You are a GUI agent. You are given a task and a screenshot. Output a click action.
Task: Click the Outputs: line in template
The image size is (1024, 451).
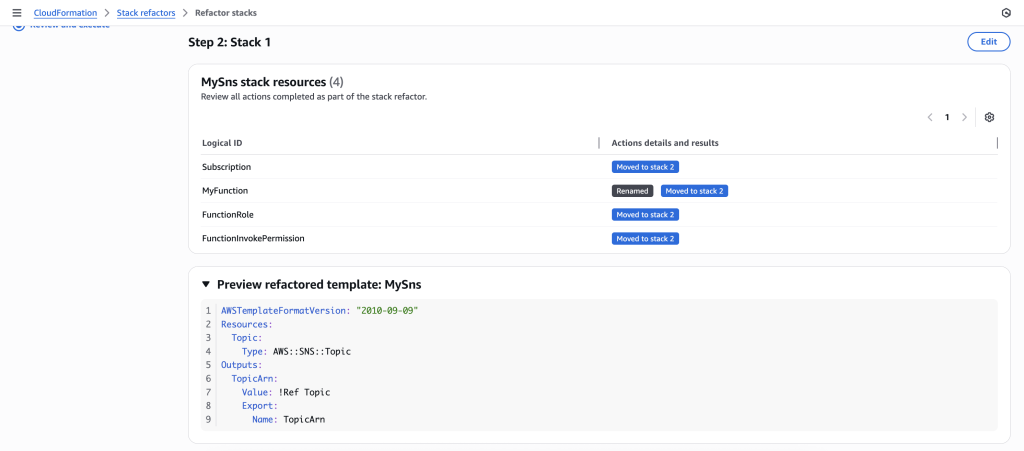pos(242,365)
